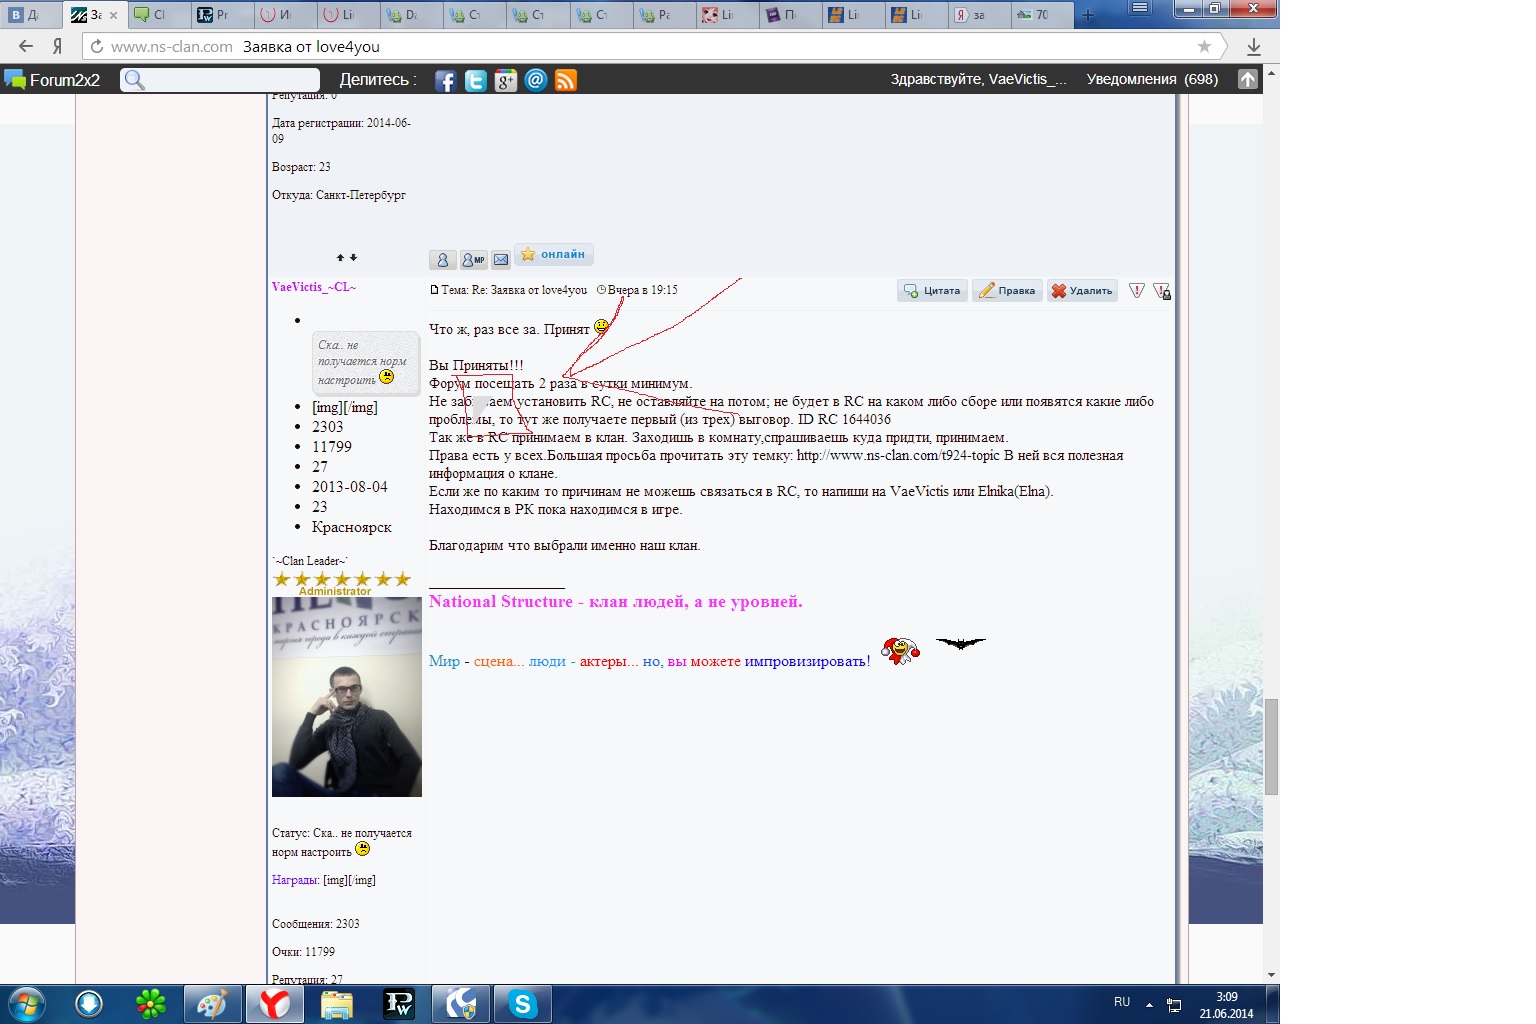This screenshot has width=1536, height=1024.
Task: Jump to page top with toolbar arrow
Action: 1247,79
